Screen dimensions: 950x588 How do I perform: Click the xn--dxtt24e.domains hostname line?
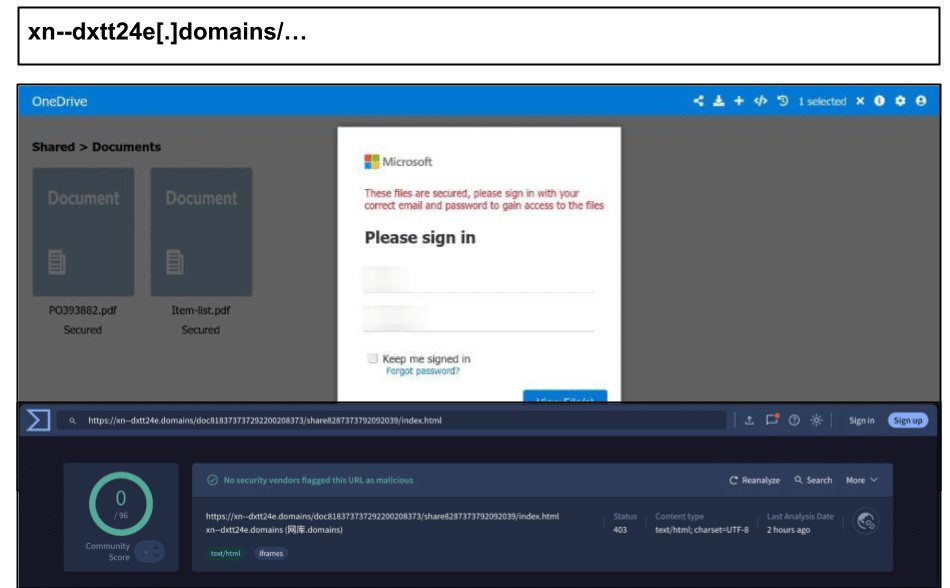(x=274, y=530)
